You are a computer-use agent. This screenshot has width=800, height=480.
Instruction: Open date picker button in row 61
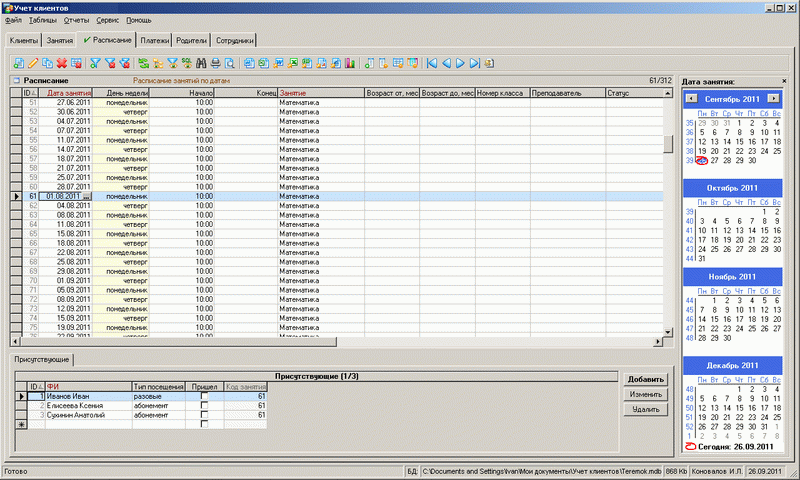pos(87,197)
